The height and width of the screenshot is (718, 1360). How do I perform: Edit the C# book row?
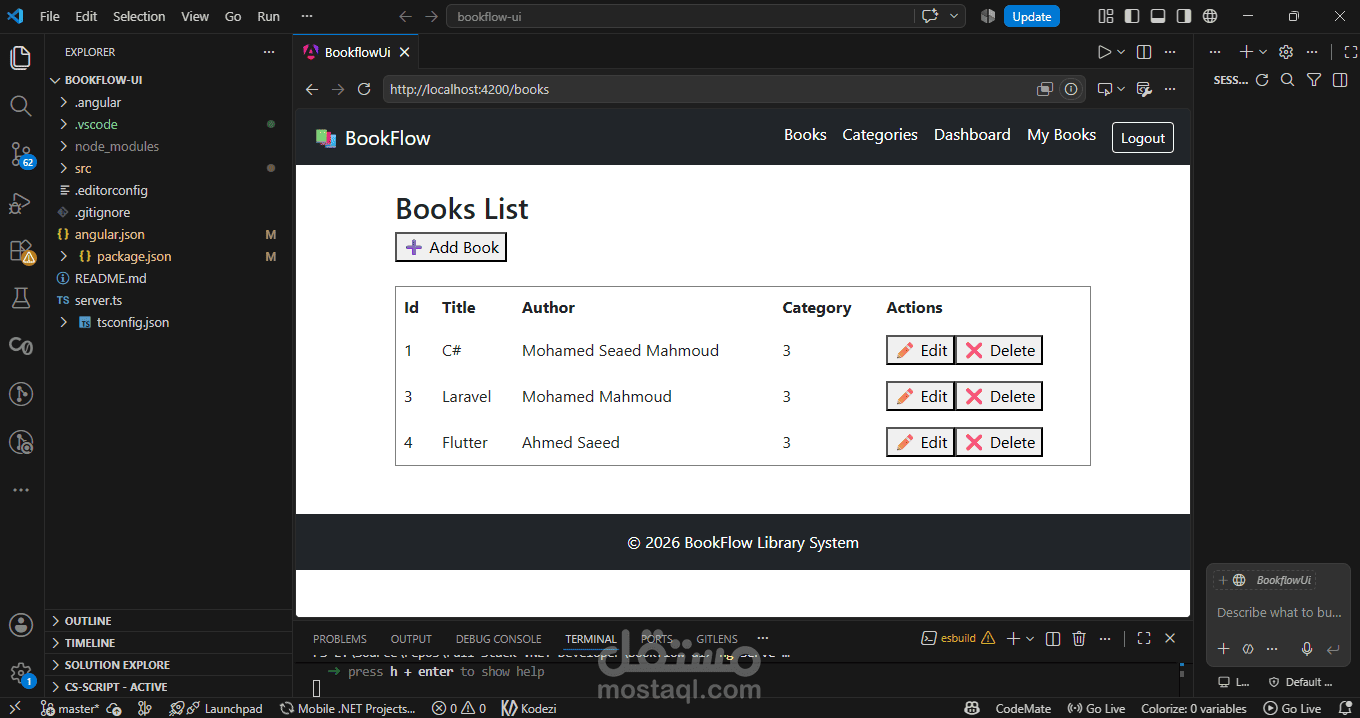pos(921,350)
